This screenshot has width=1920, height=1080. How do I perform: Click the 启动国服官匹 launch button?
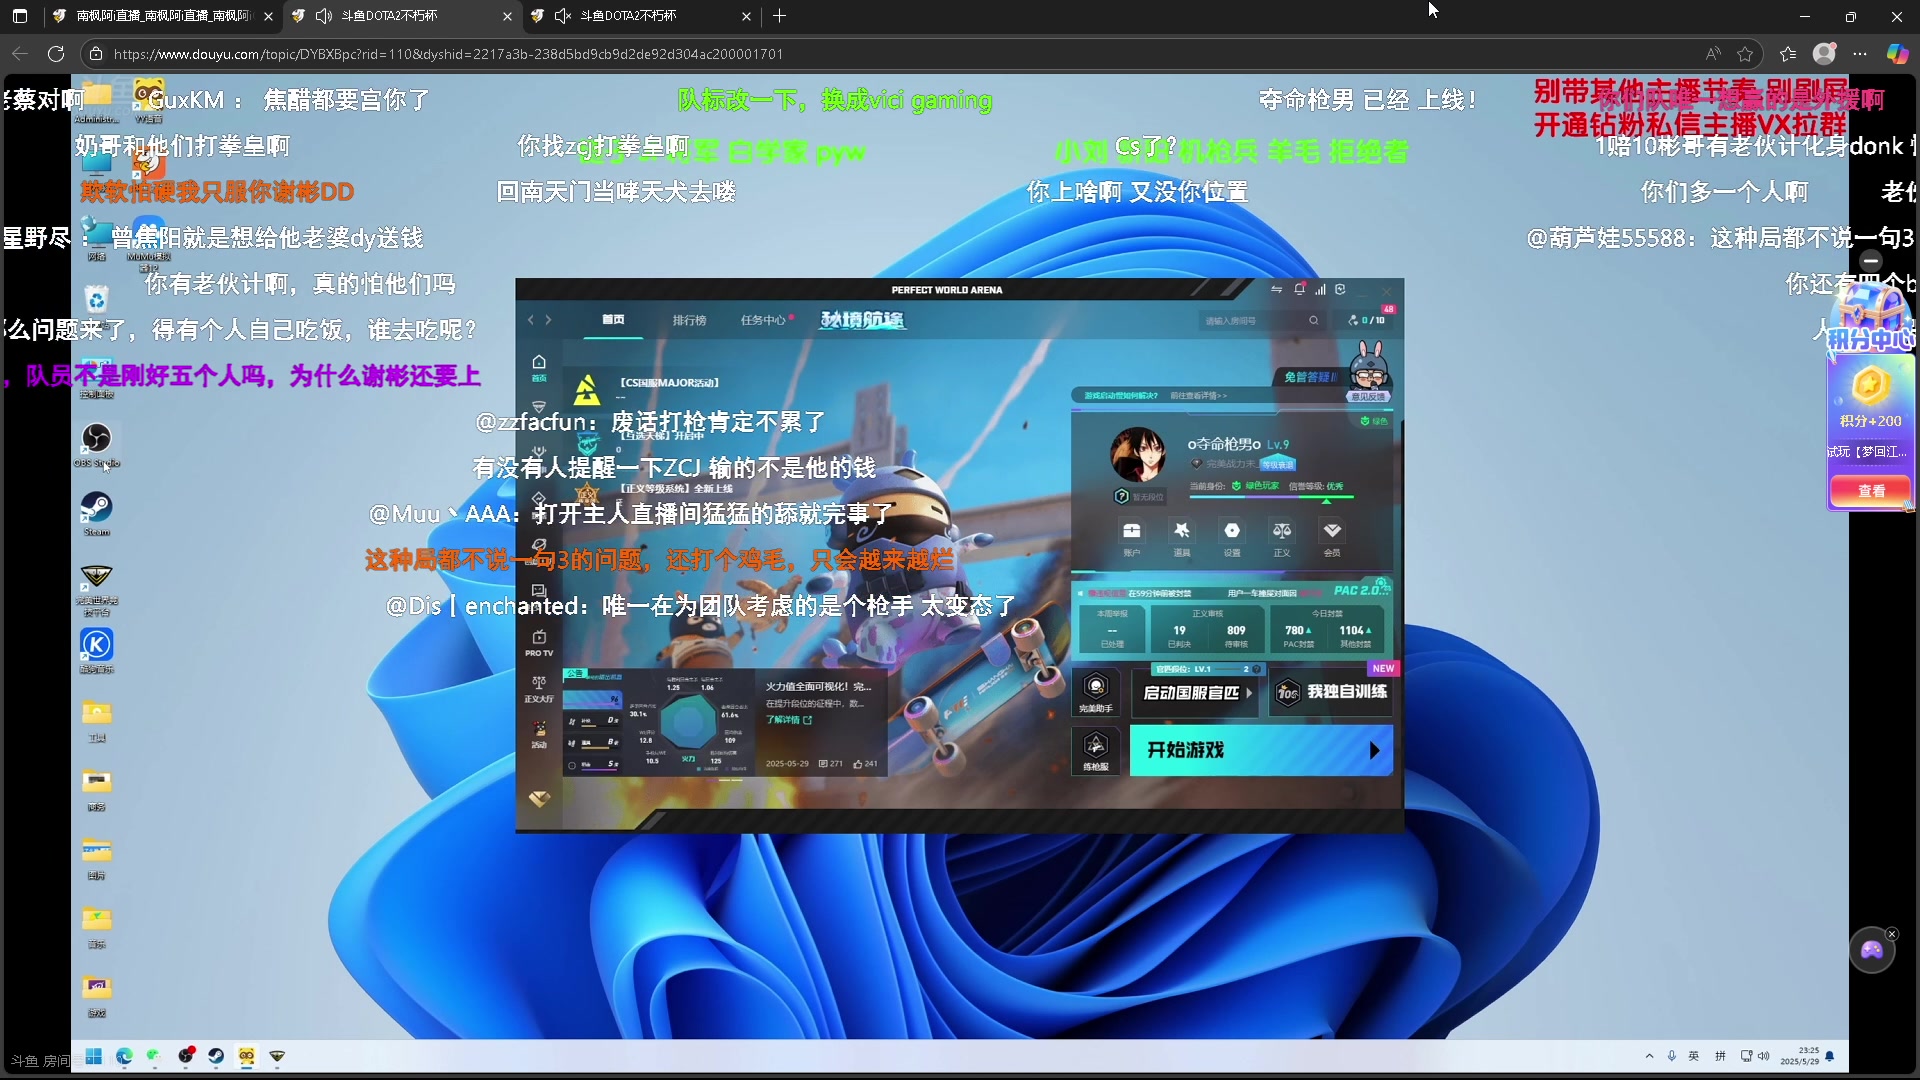(1197, 692)
